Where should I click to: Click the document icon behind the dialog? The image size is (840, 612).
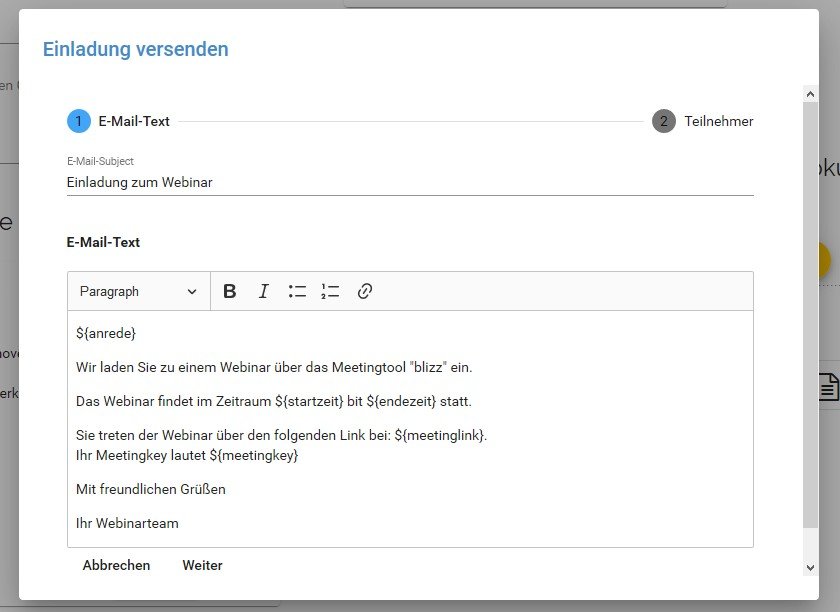[828, 387]
